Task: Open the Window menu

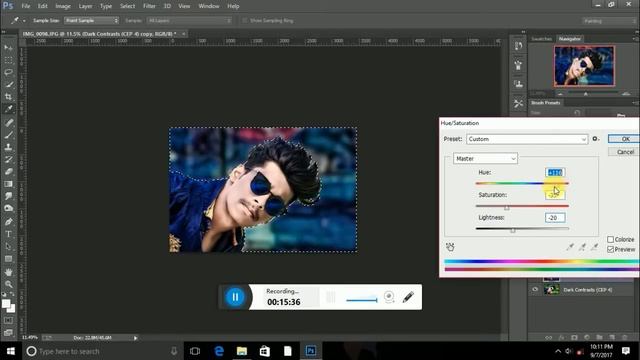Action: (209, 6)
